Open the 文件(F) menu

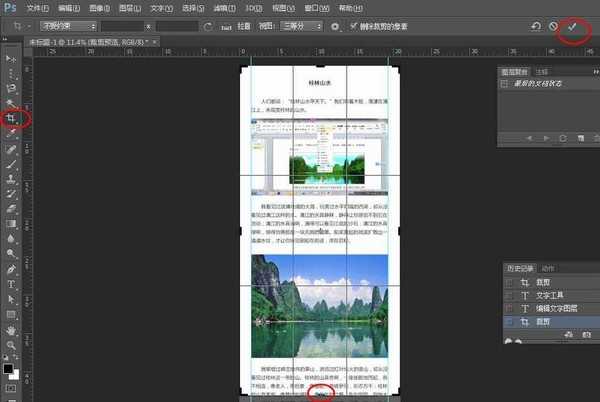(x=36, y=7)
